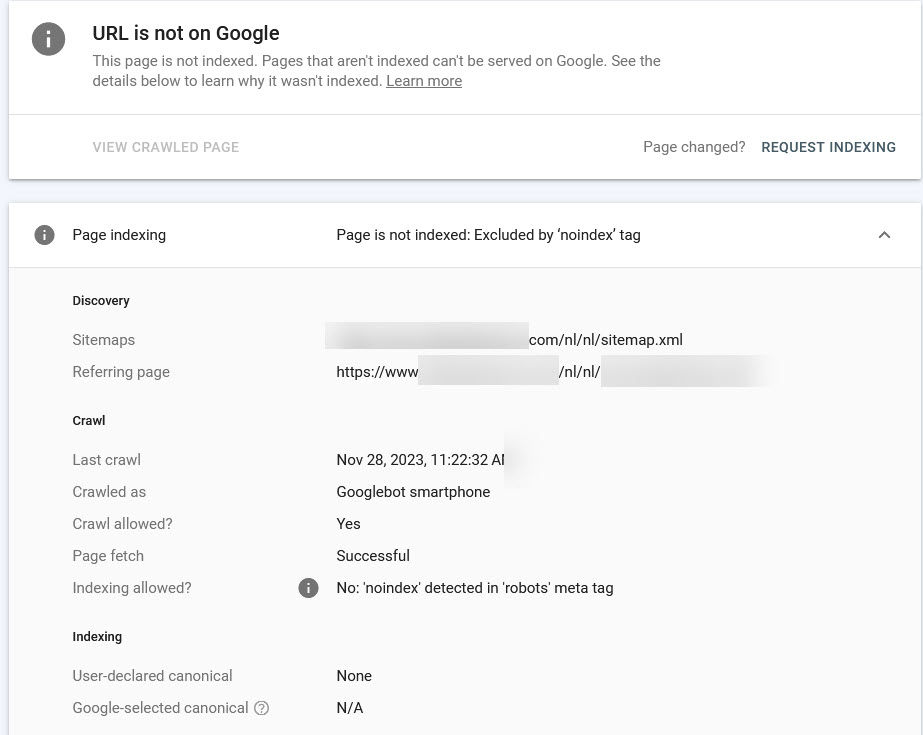Click the 'N/A' Google-selected canonical value
The width and height of the screenshot is (923, 735).
pos(350,708)
